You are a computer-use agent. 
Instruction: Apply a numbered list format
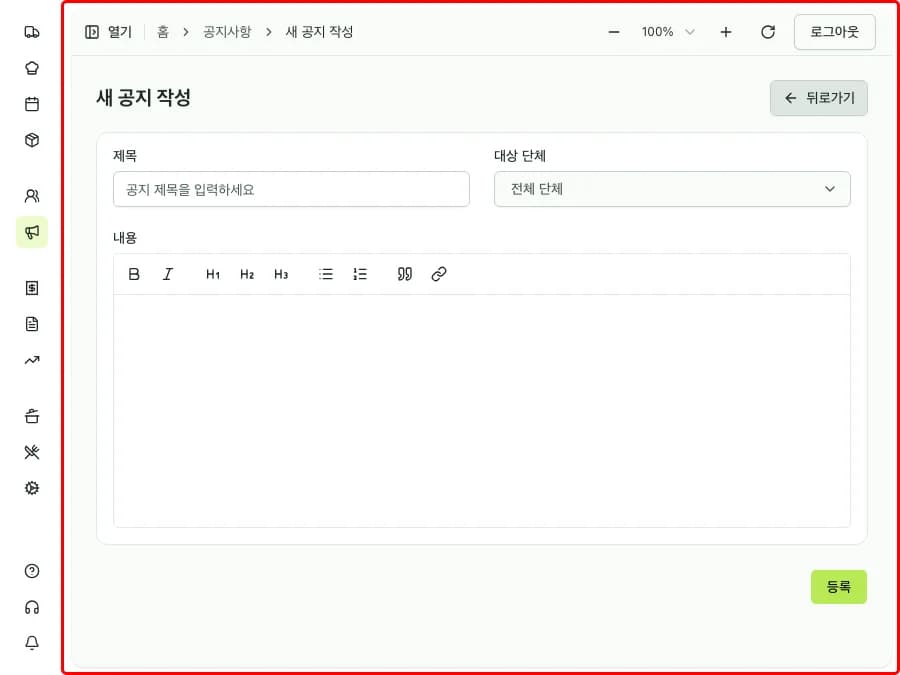pyautogui.click(x=360, y=273)
